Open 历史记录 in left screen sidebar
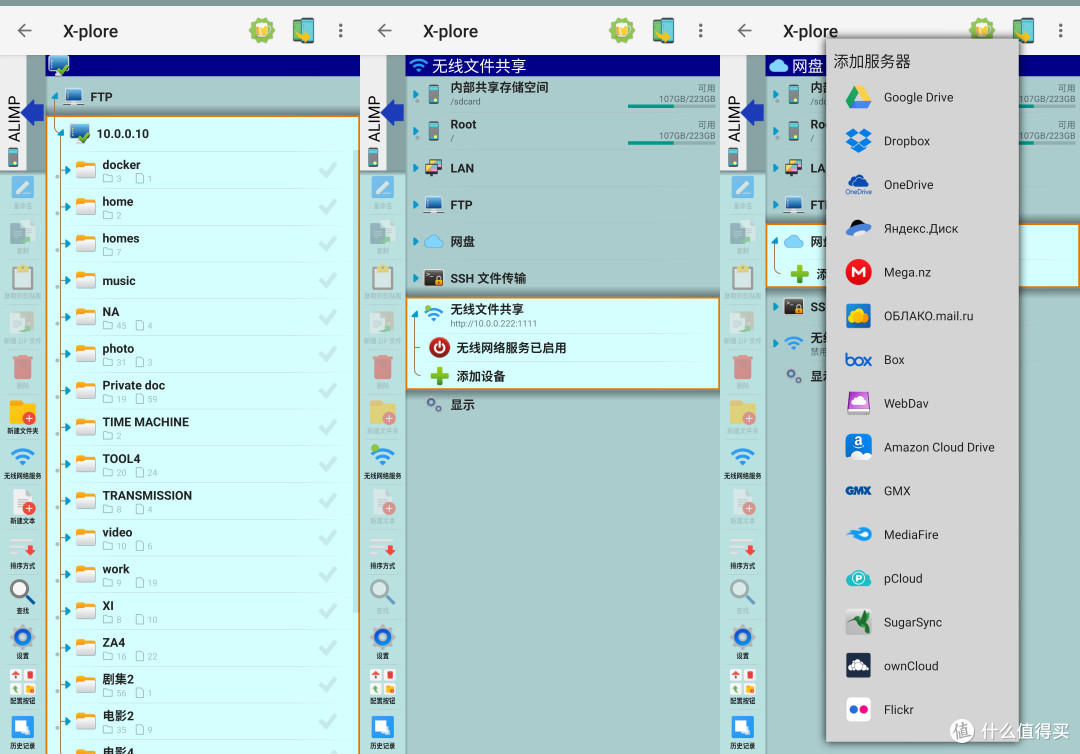This screenshot has height=754, width=1080. click(x=23, y=732)
